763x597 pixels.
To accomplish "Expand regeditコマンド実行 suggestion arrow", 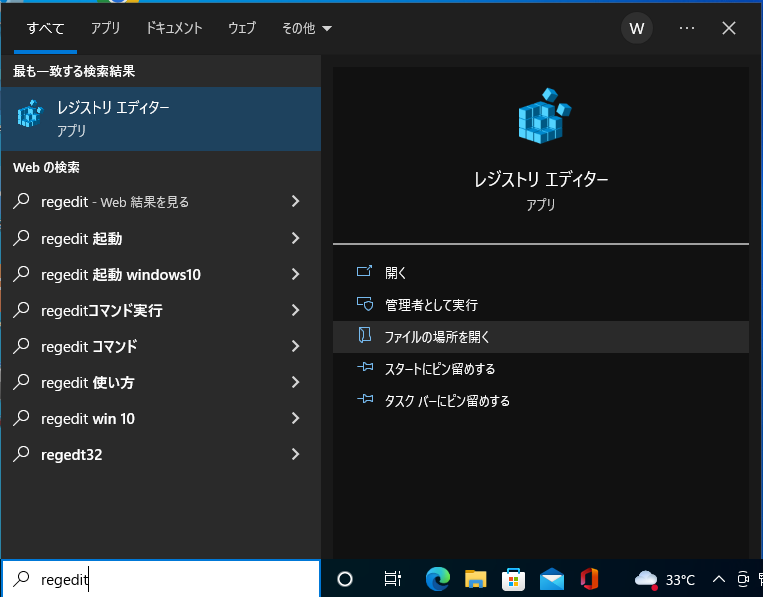I will click(x=295, y=310).
